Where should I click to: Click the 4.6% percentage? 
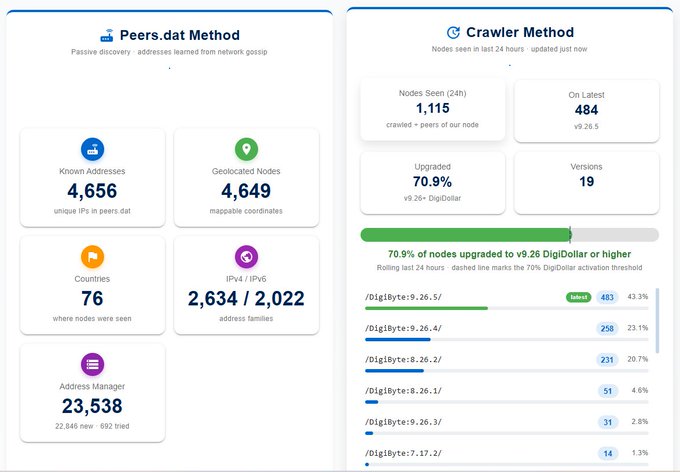coord(640,390)
